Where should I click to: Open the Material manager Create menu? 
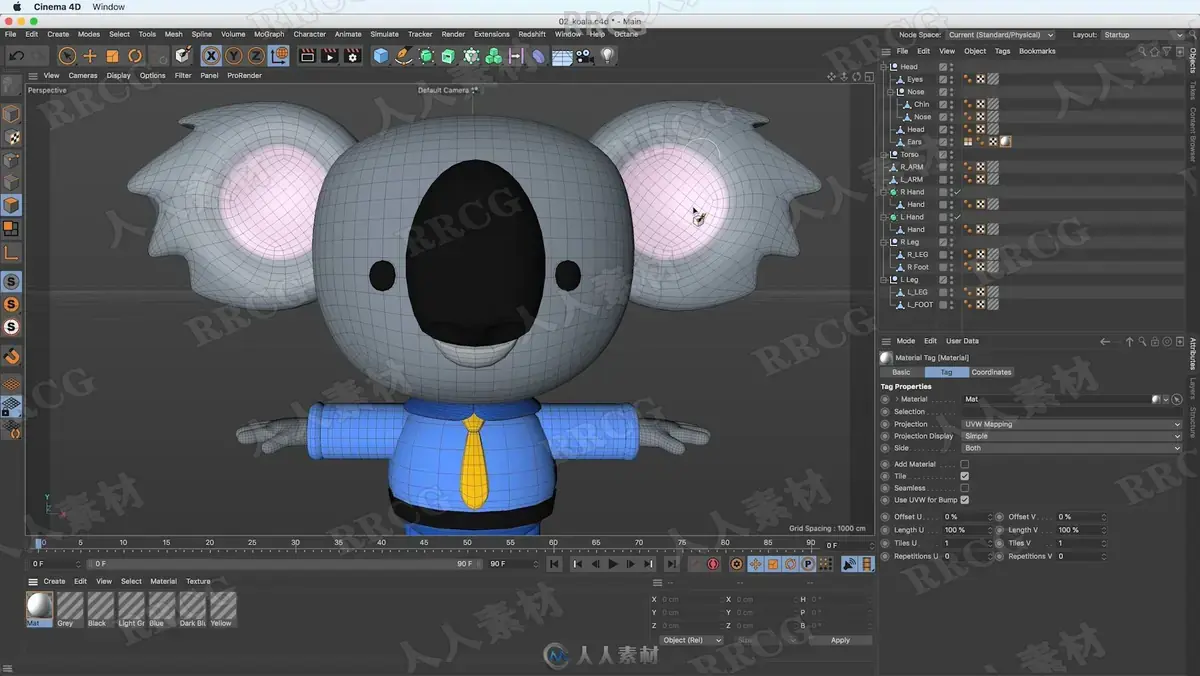click(54, 581)
